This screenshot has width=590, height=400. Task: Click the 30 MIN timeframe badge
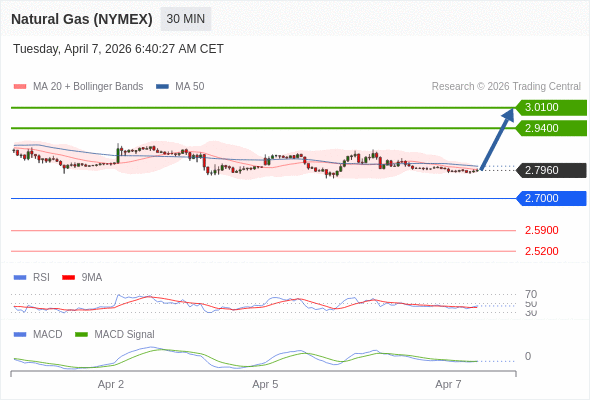(186, 19)
